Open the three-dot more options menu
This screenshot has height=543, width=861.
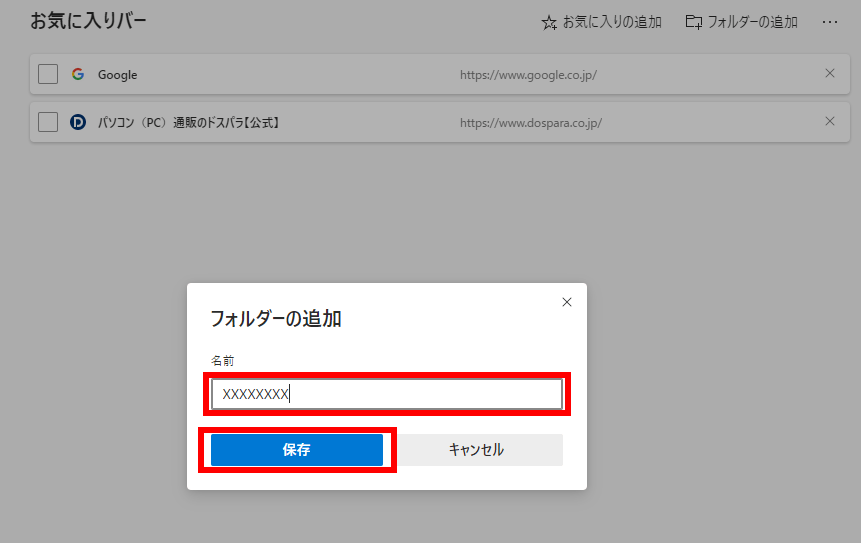pos(830,22)
